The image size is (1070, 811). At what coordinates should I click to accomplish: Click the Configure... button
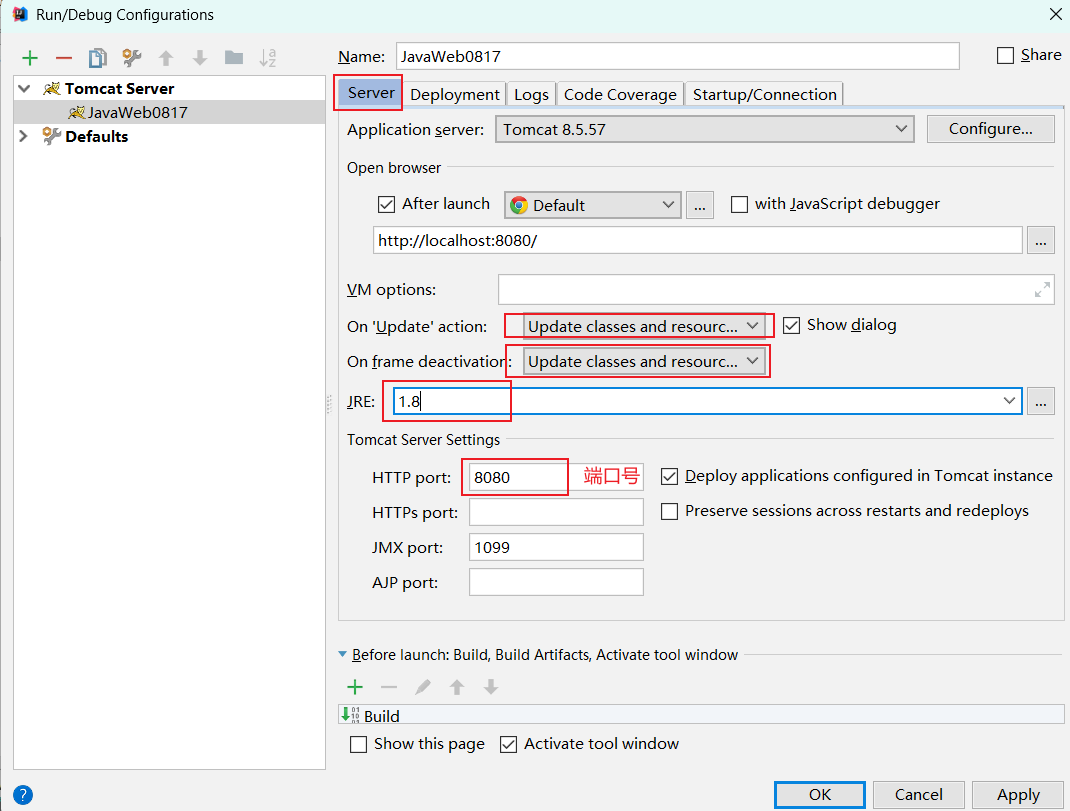tap(990, 129)
